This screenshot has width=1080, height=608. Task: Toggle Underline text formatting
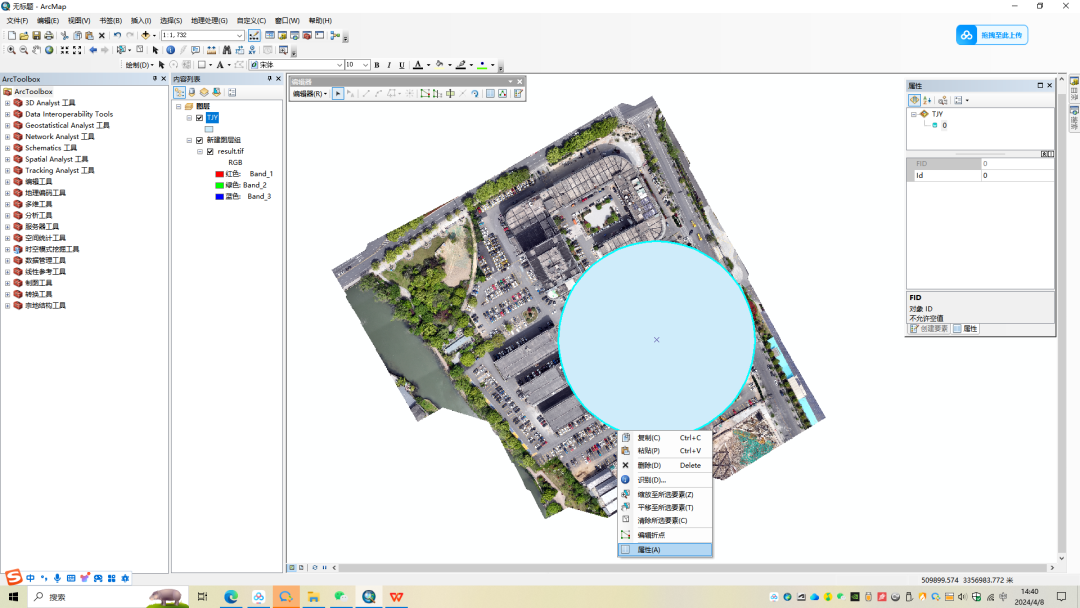tap(402, 65)
